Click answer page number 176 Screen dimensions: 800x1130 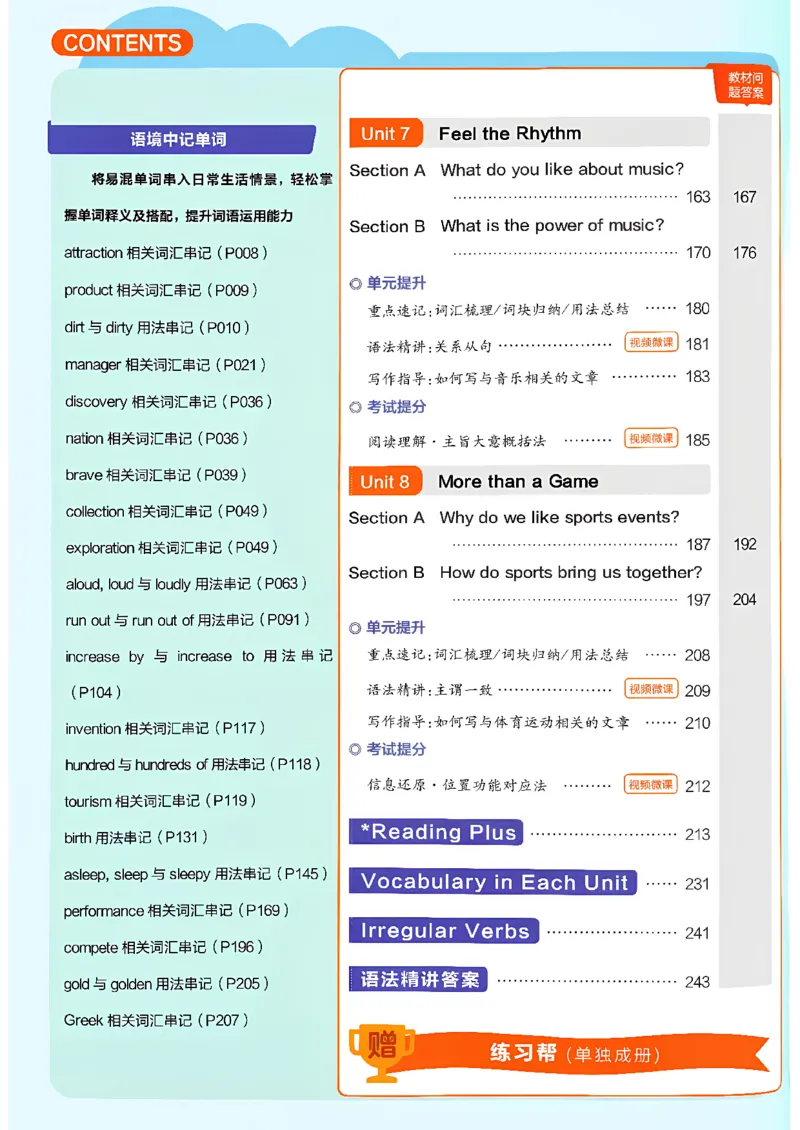(745, 252)
